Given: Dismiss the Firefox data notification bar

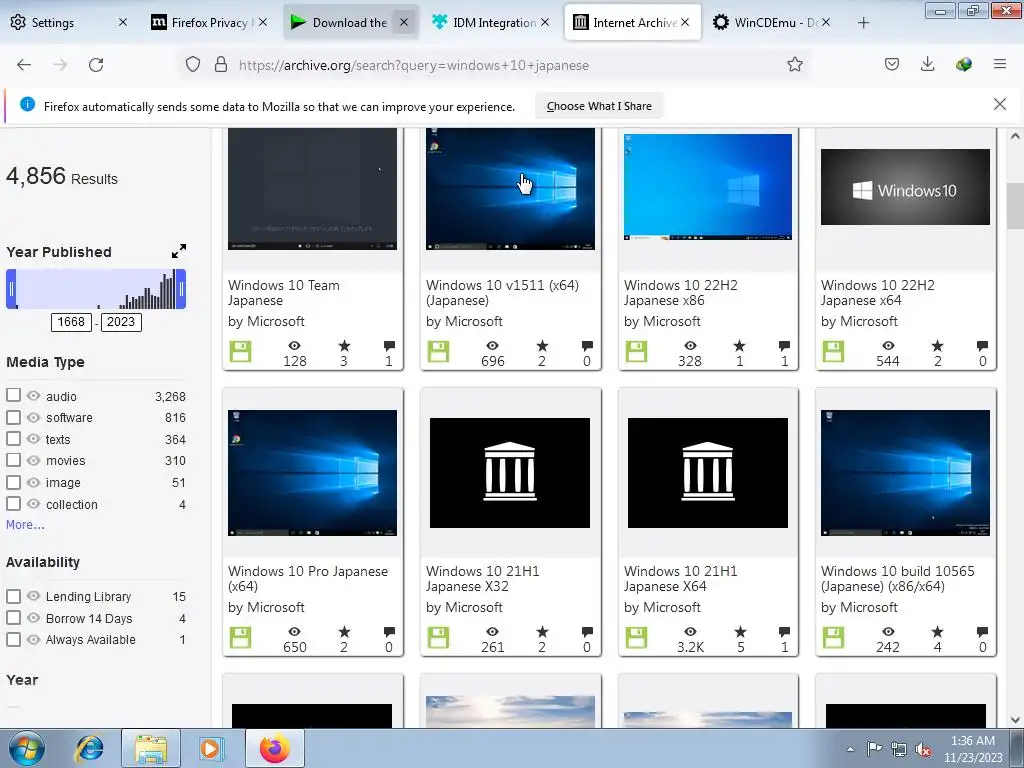Looking at the screenshot, I should click(x=1000, y=104).
